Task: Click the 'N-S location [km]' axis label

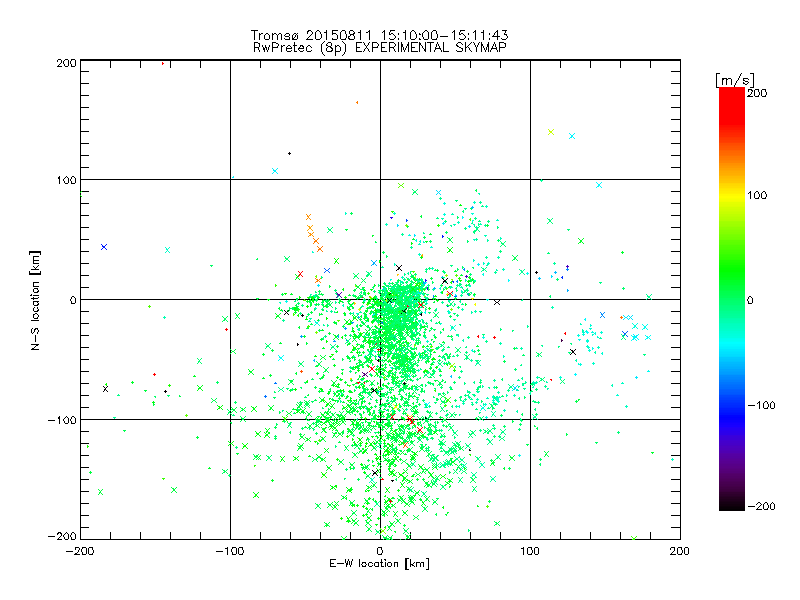Action: pyautogui.click(x=35, y=300)
